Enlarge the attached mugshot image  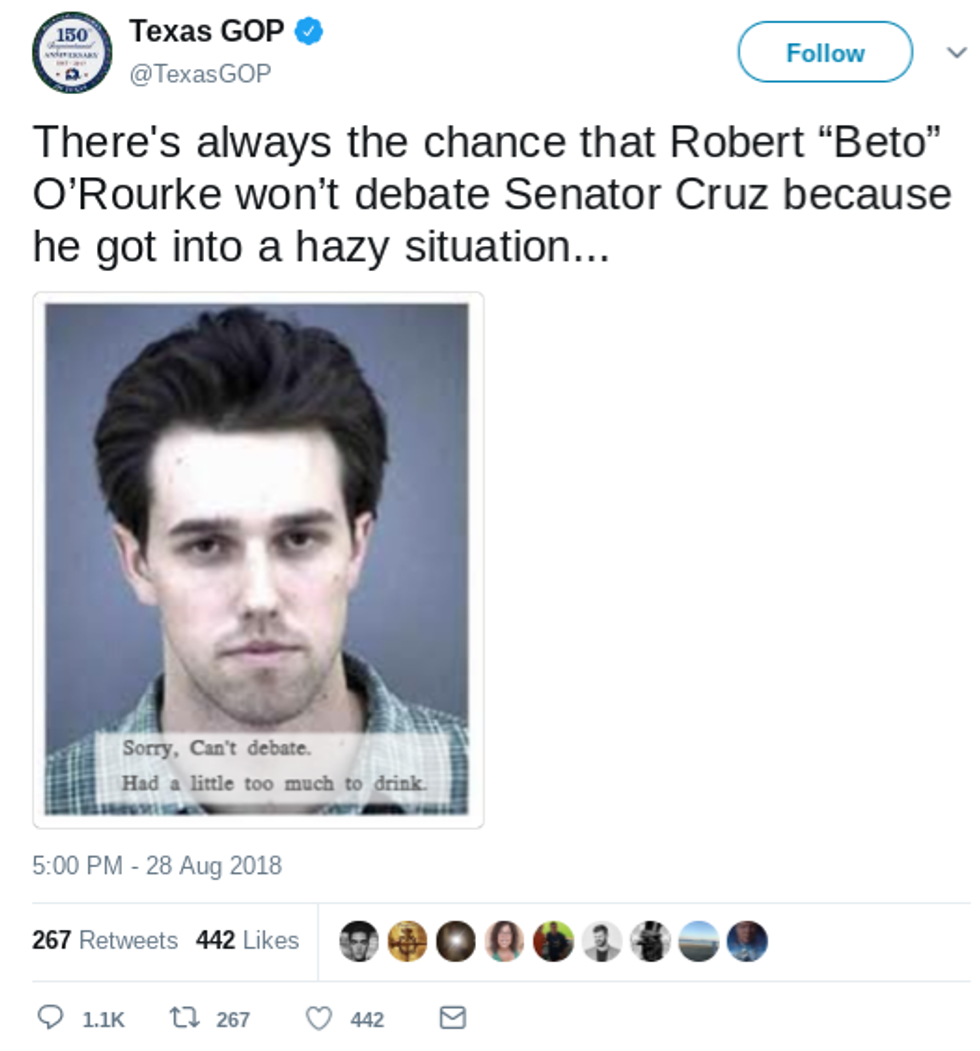point(258,560)
